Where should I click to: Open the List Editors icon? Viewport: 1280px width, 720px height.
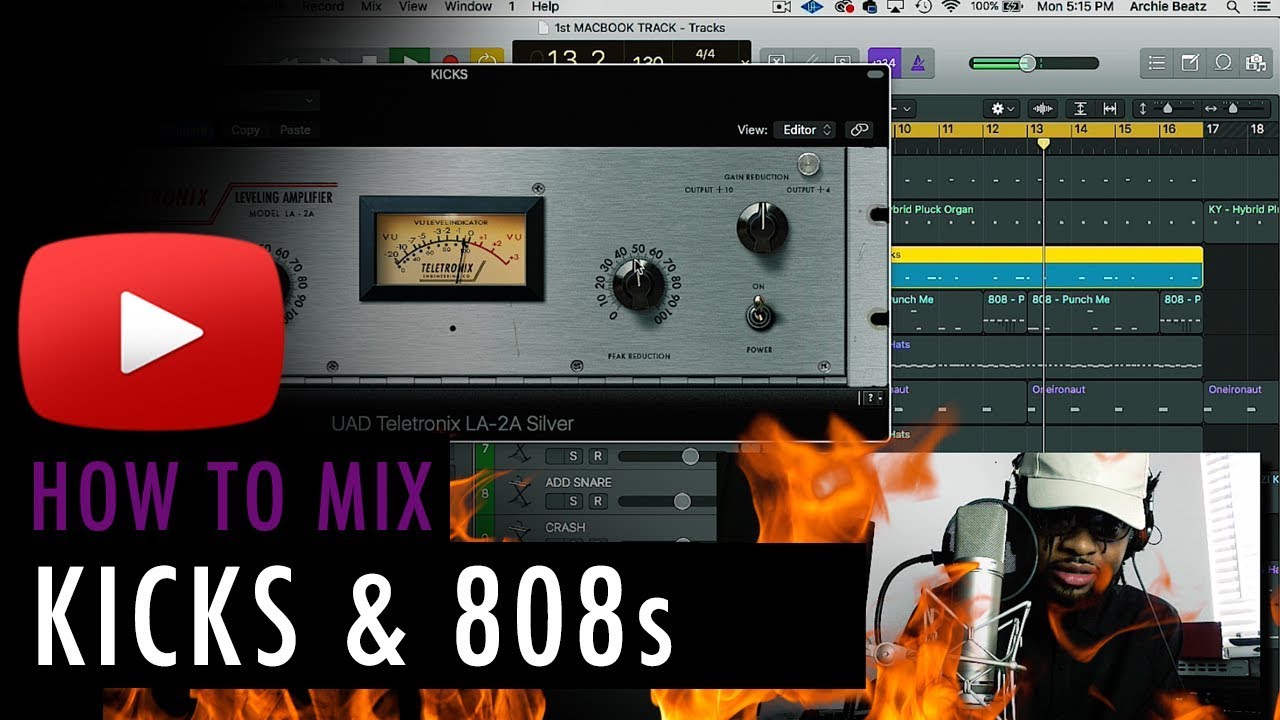pyautogui.click(x=1157, y=63)
